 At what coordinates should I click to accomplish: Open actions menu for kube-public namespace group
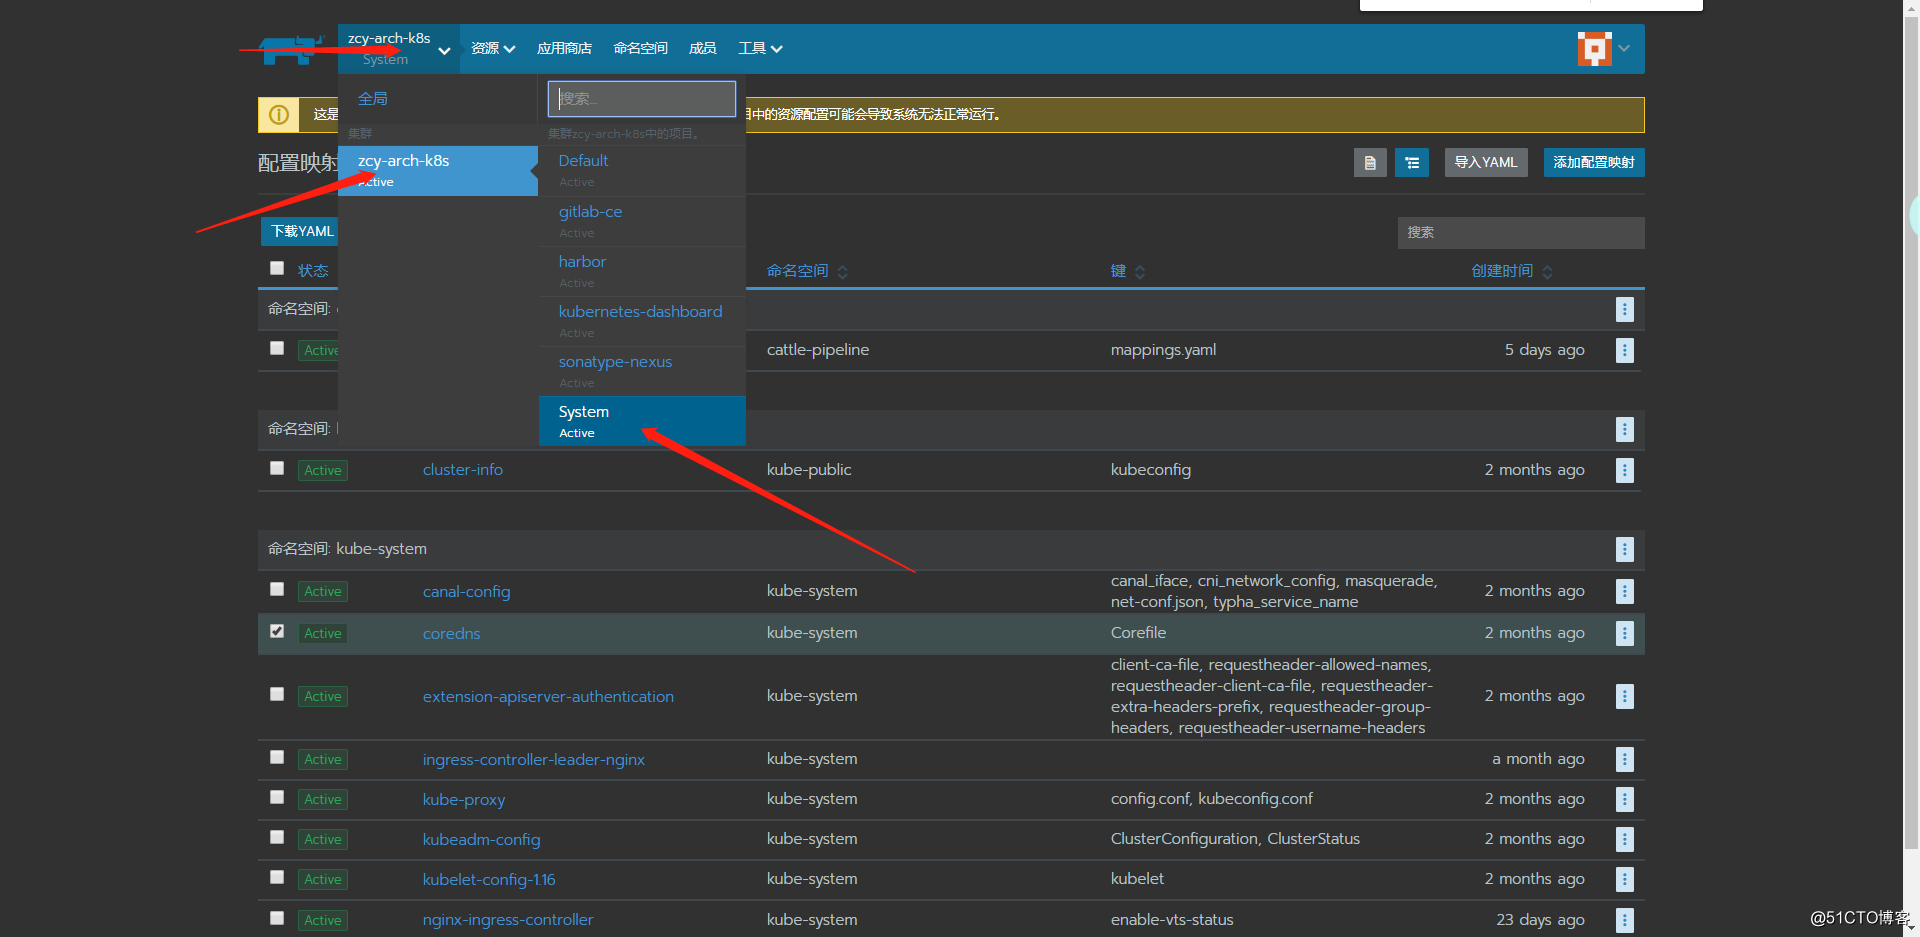[x=1624, y=429]
